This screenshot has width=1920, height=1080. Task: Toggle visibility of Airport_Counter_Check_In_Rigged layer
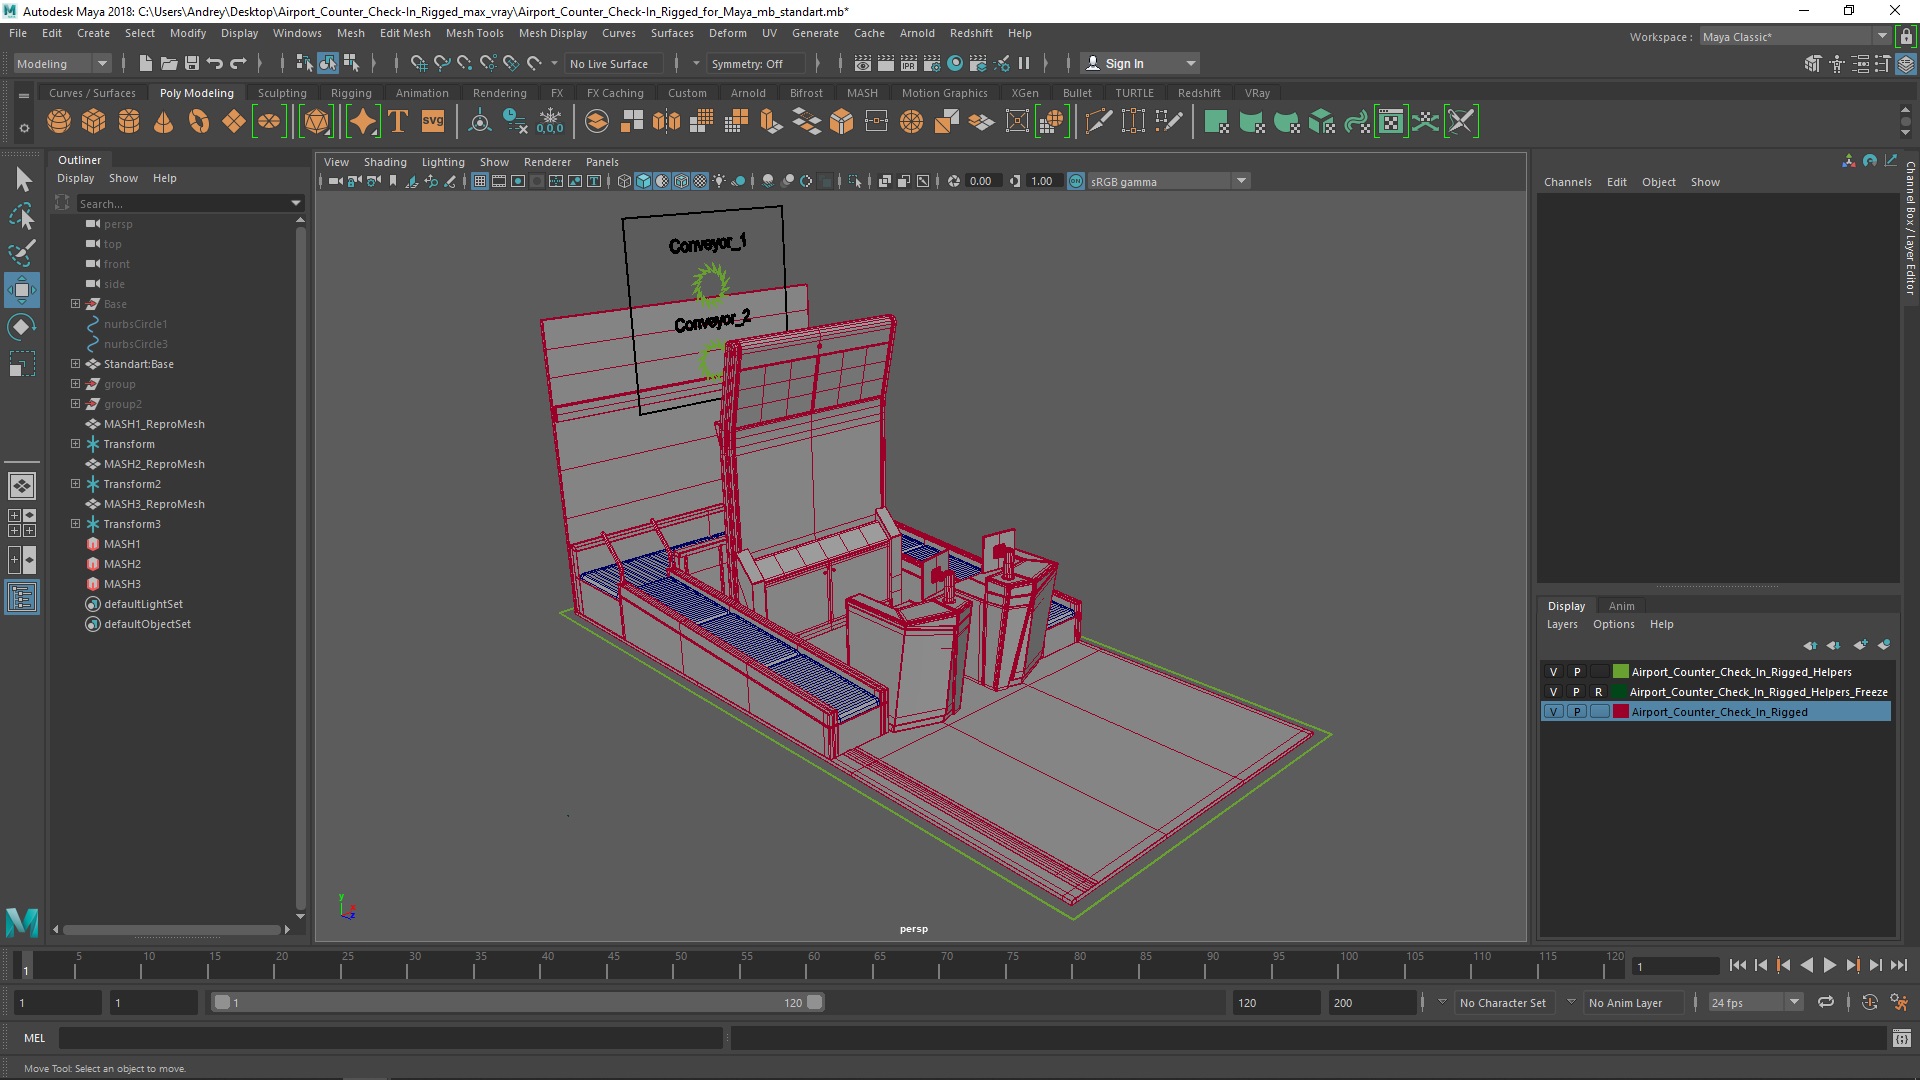coord(1553,712)
